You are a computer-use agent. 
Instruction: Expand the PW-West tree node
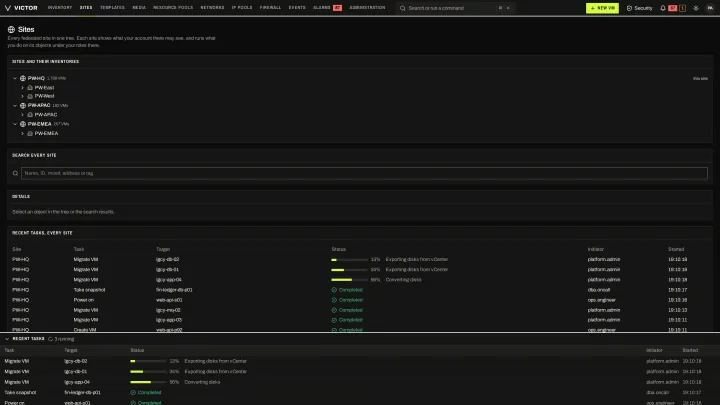coord(22,96)
